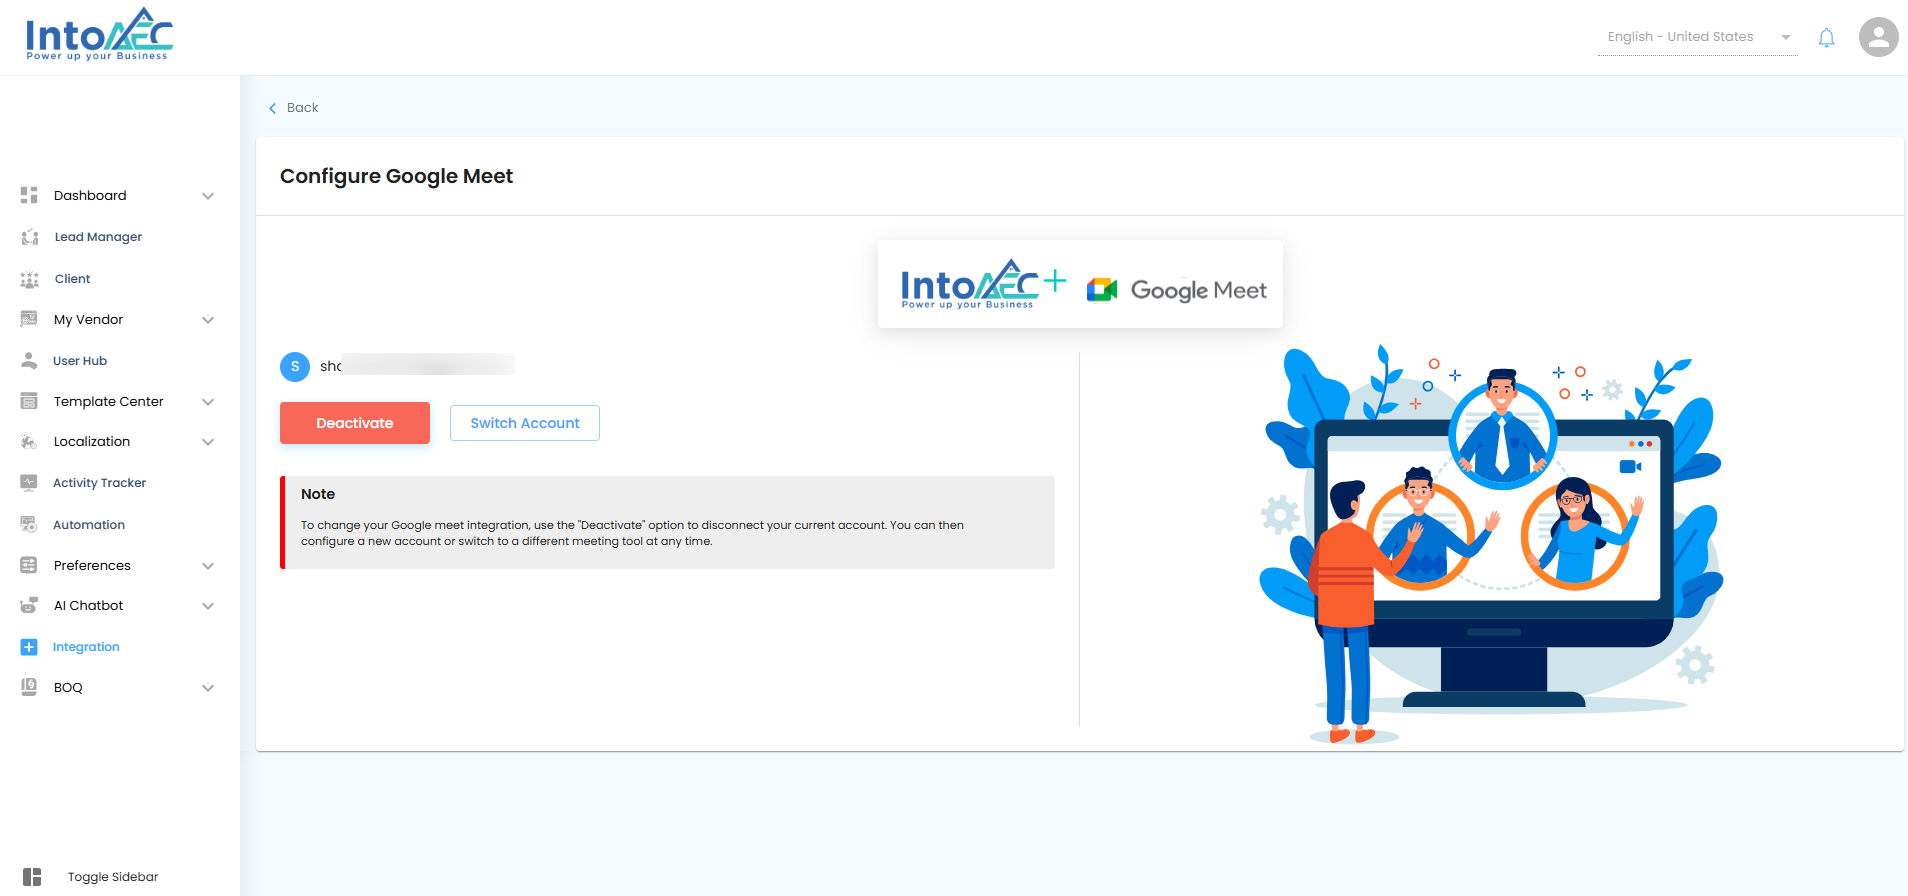Click the Preferences sidebar icon
This screenshot has width=1908, height=896.
29,565
